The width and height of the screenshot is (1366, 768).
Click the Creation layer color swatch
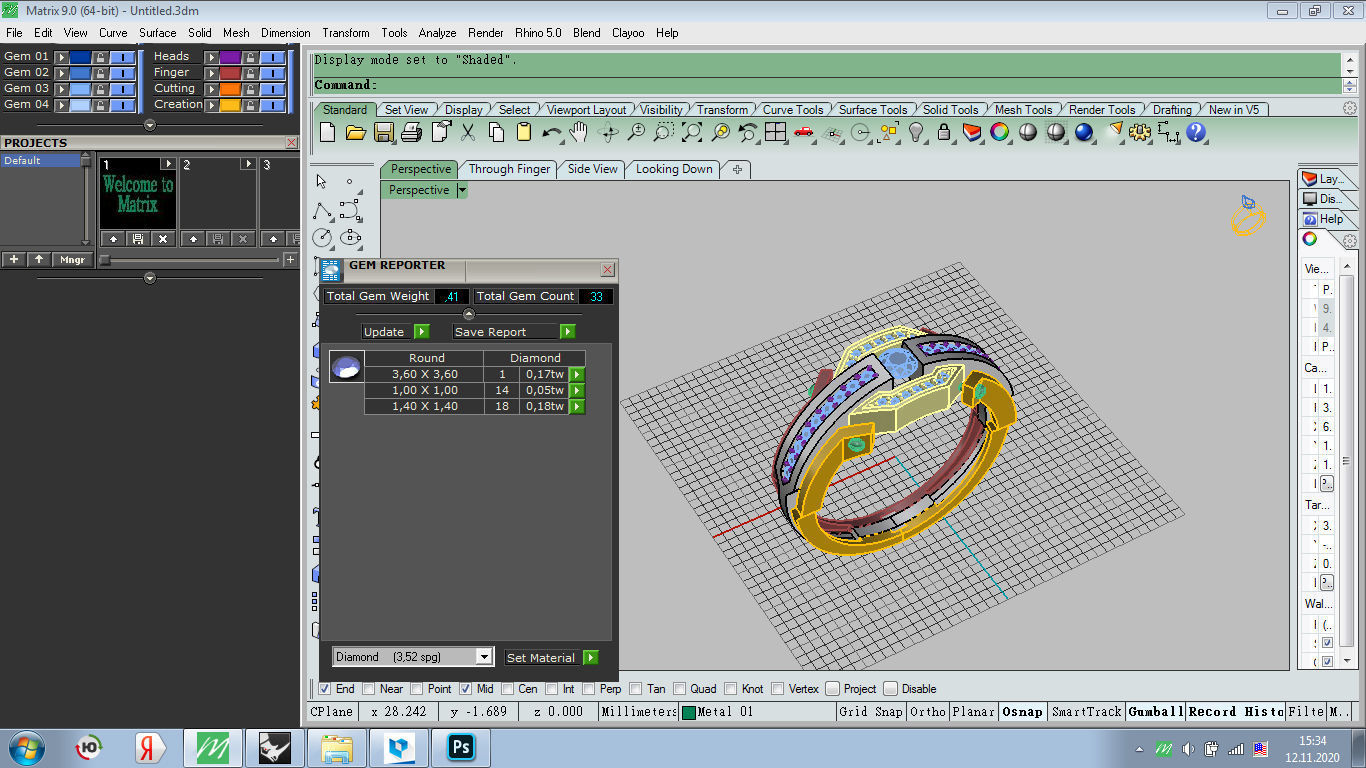point(230,105)
